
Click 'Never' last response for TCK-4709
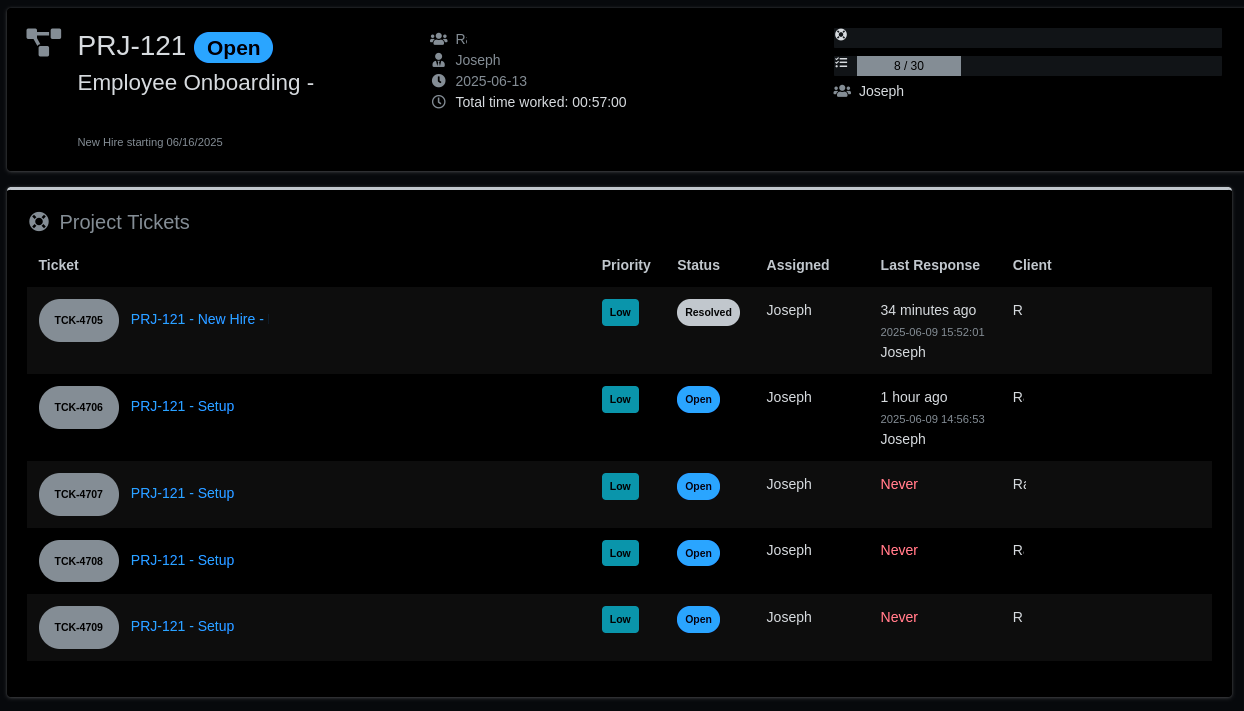click(899, 617)
